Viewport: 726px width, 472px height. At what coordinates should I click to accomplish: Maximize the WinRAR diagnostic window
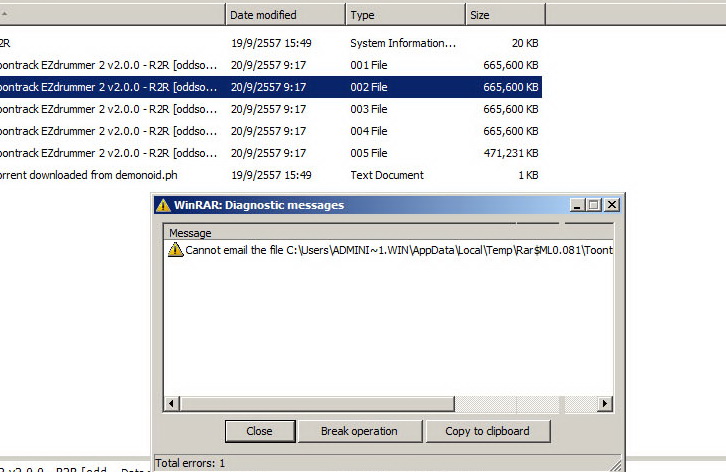(x=594, y=205)
